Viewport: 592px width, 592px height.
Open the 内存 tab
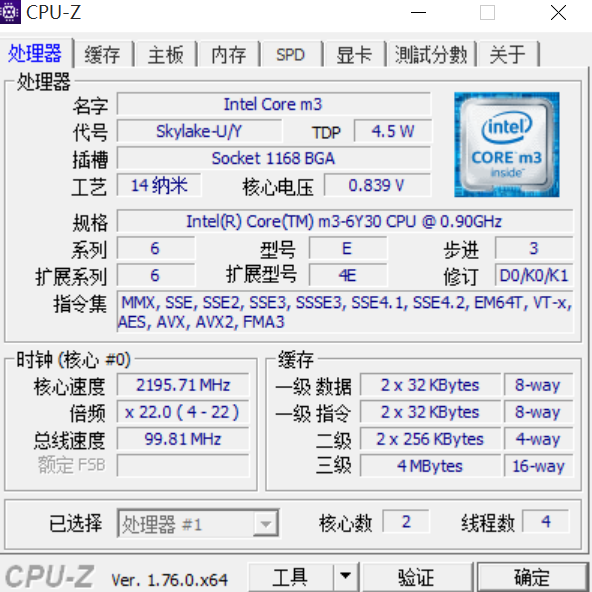(229, 54)
